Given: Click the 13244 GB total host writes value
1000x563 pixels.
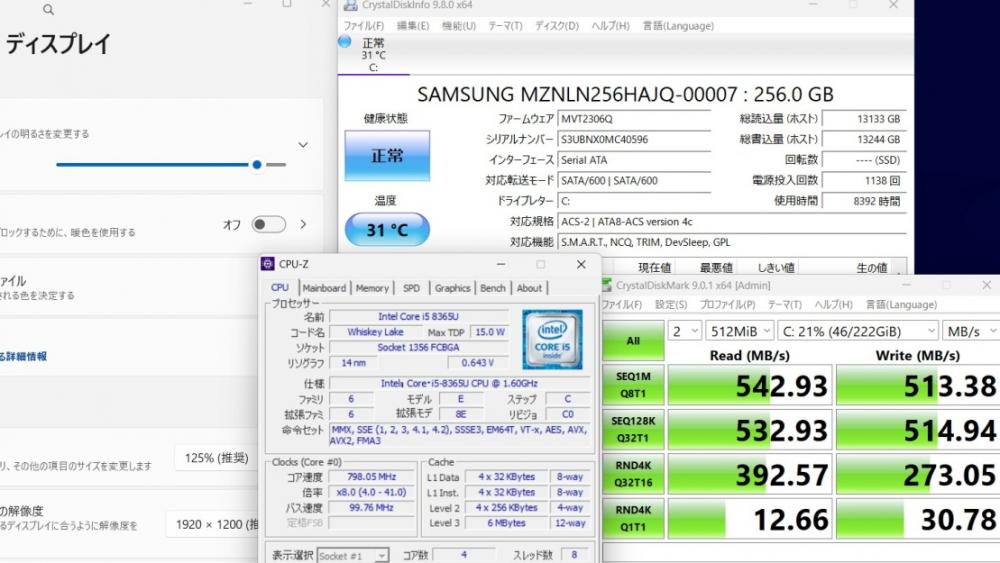Looking at the screenshot, I should point(864,140).
